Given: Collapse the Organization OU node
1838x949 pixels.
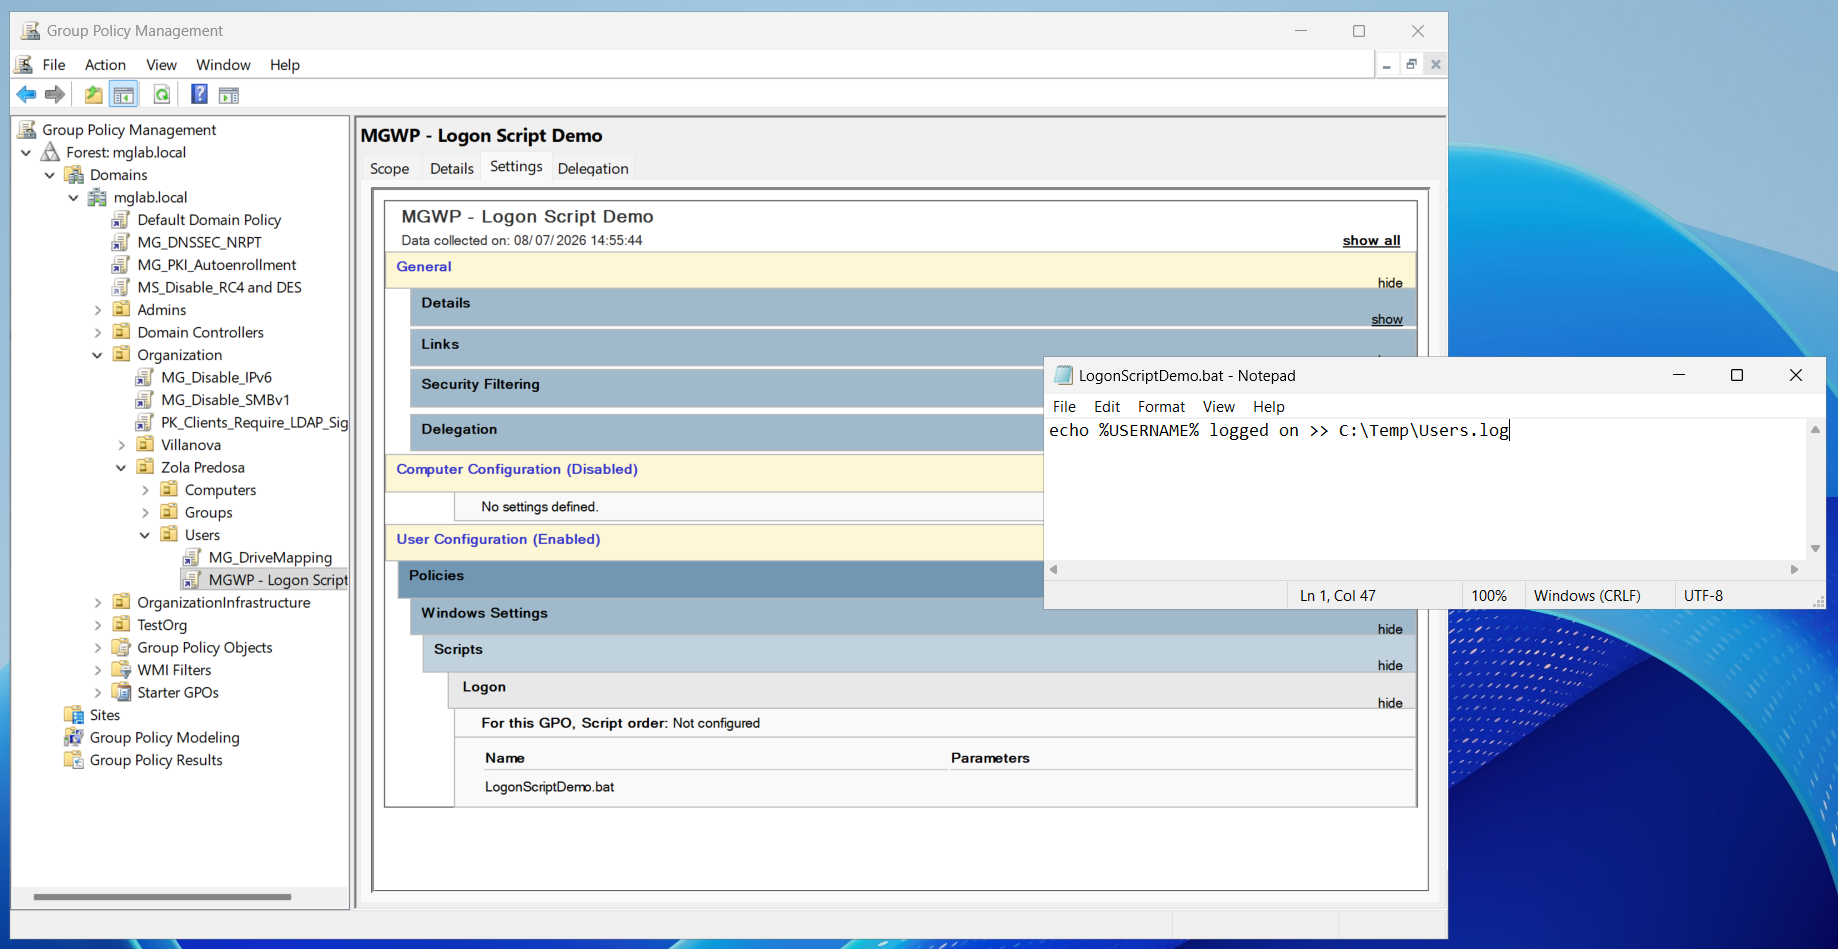Looking at the screenshot, I should click(98, 355).
